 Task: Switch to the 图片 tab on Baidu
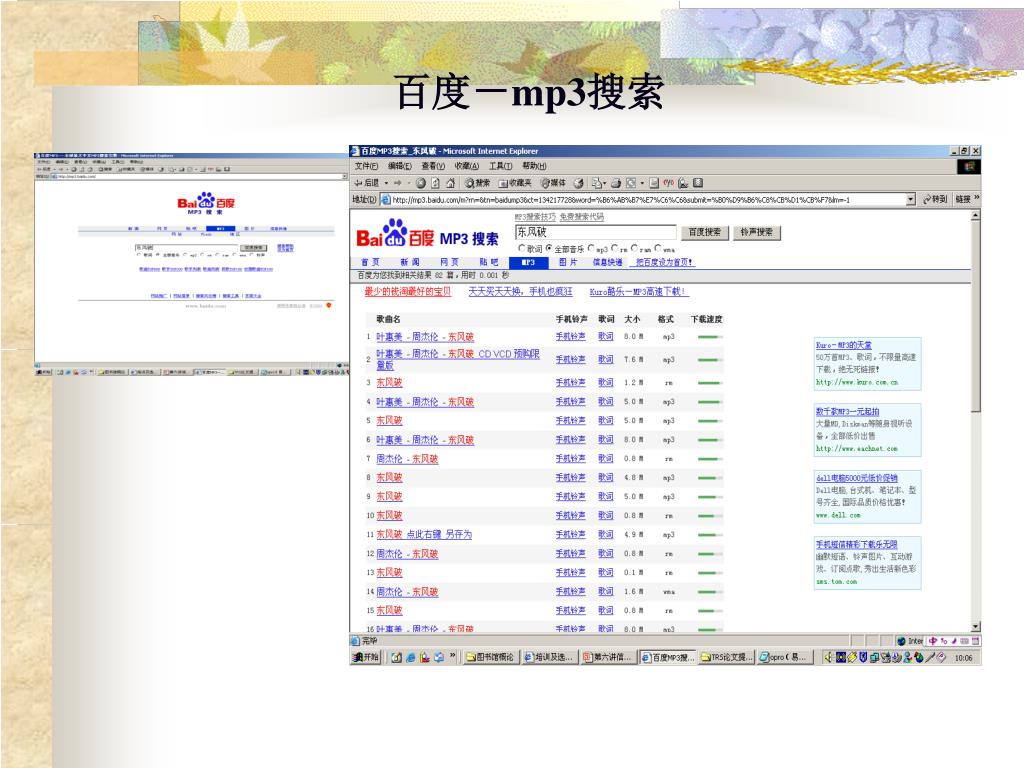(568, 263)
